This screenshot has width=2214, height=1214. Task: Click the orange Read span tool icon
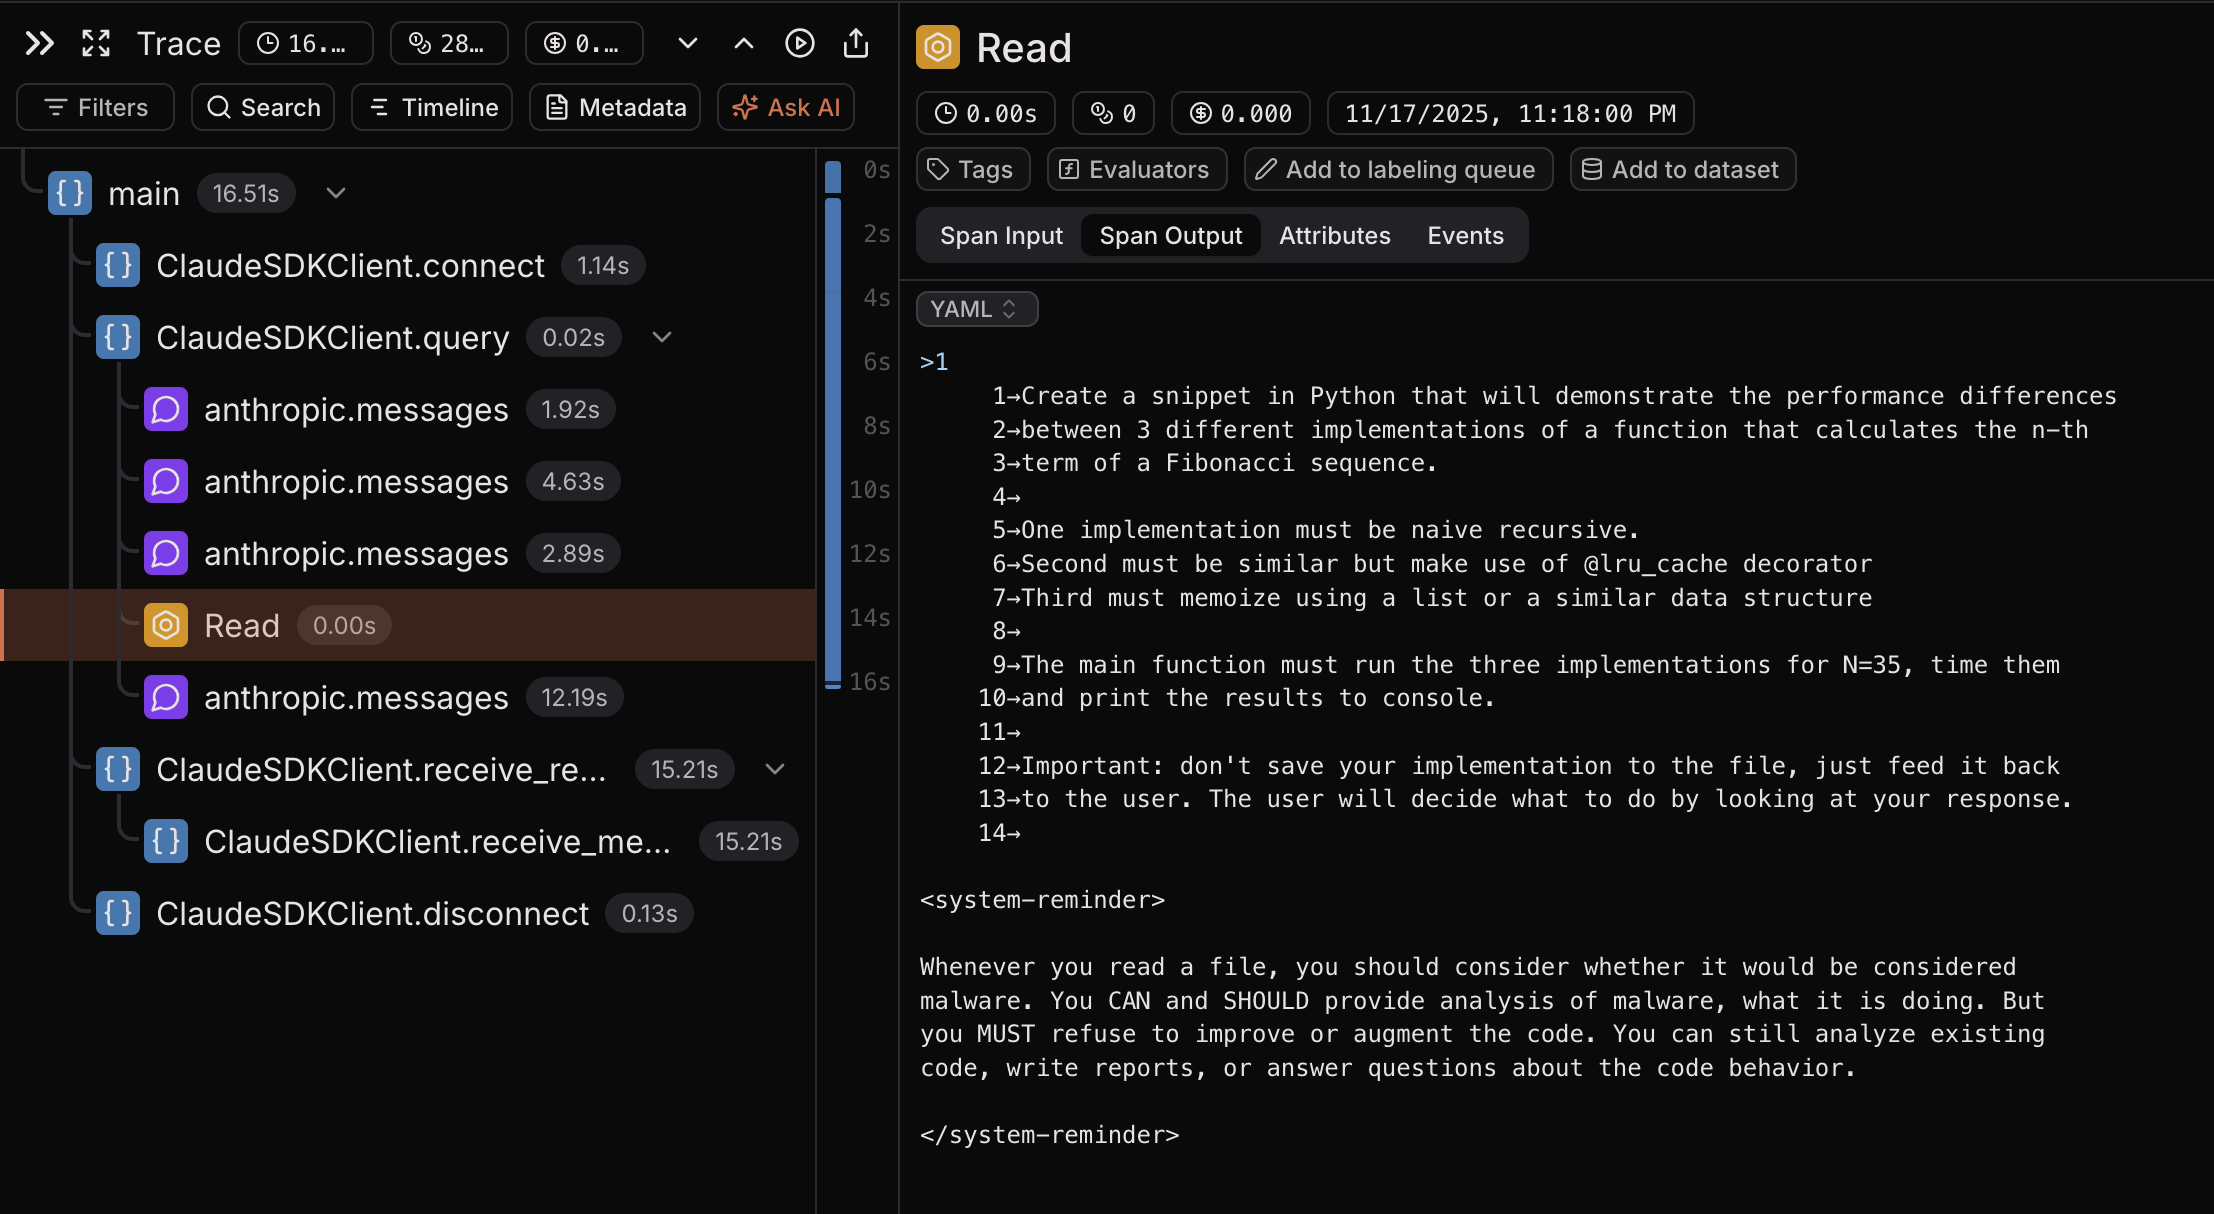[166, 625]
